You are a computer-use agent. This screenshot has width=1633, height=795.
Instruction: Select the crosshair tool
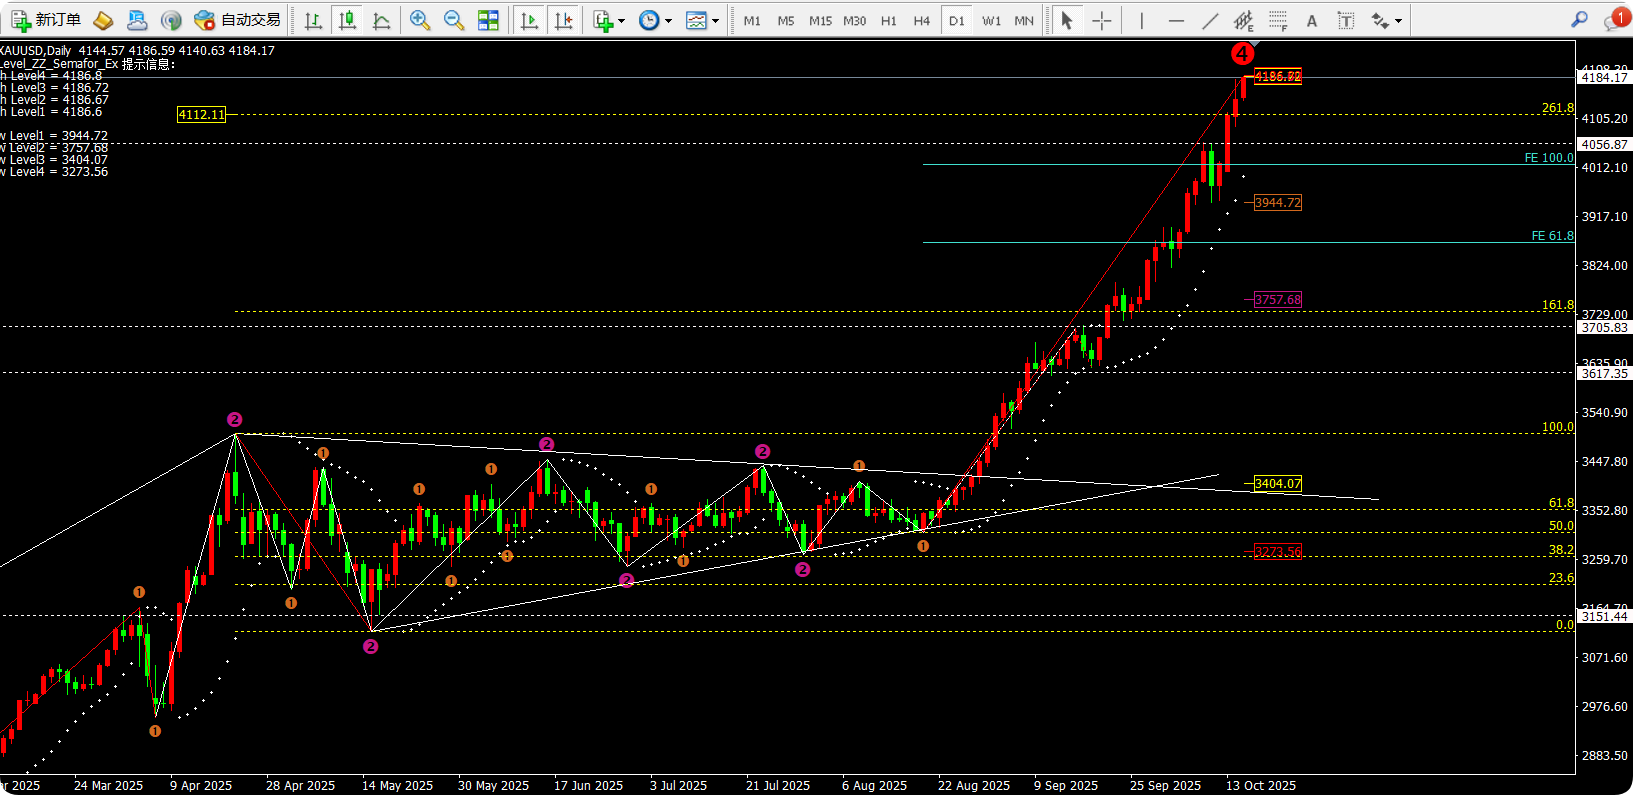(x=1101, y=20)
